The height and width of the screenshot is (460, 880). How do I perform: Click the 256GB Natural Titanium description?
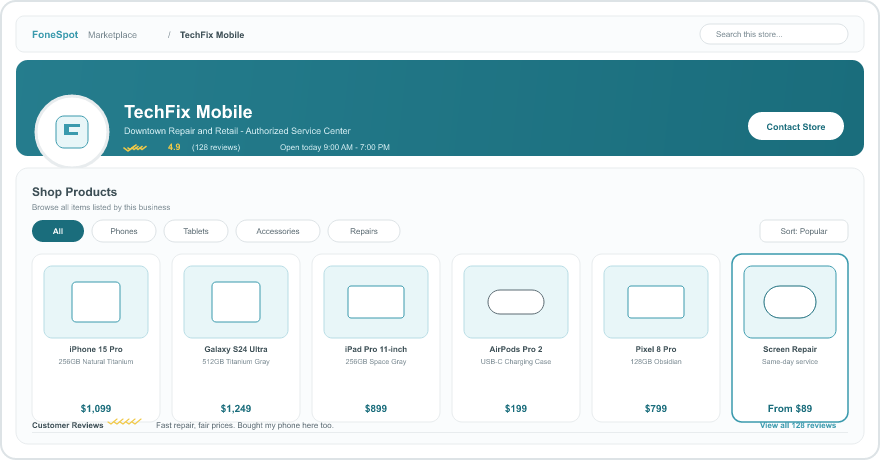coord(96,362)
